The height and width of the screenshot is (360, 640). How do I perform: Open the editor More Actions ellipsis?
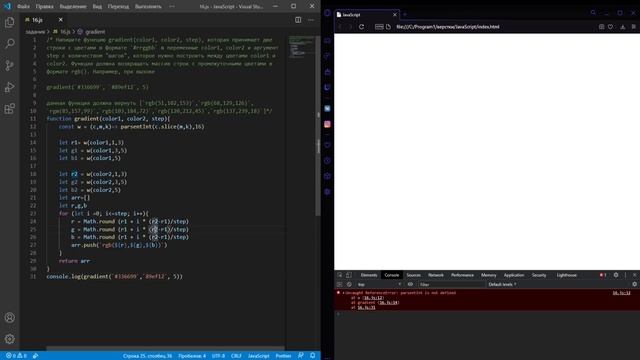pyautogui.click(x=311, y=20)
